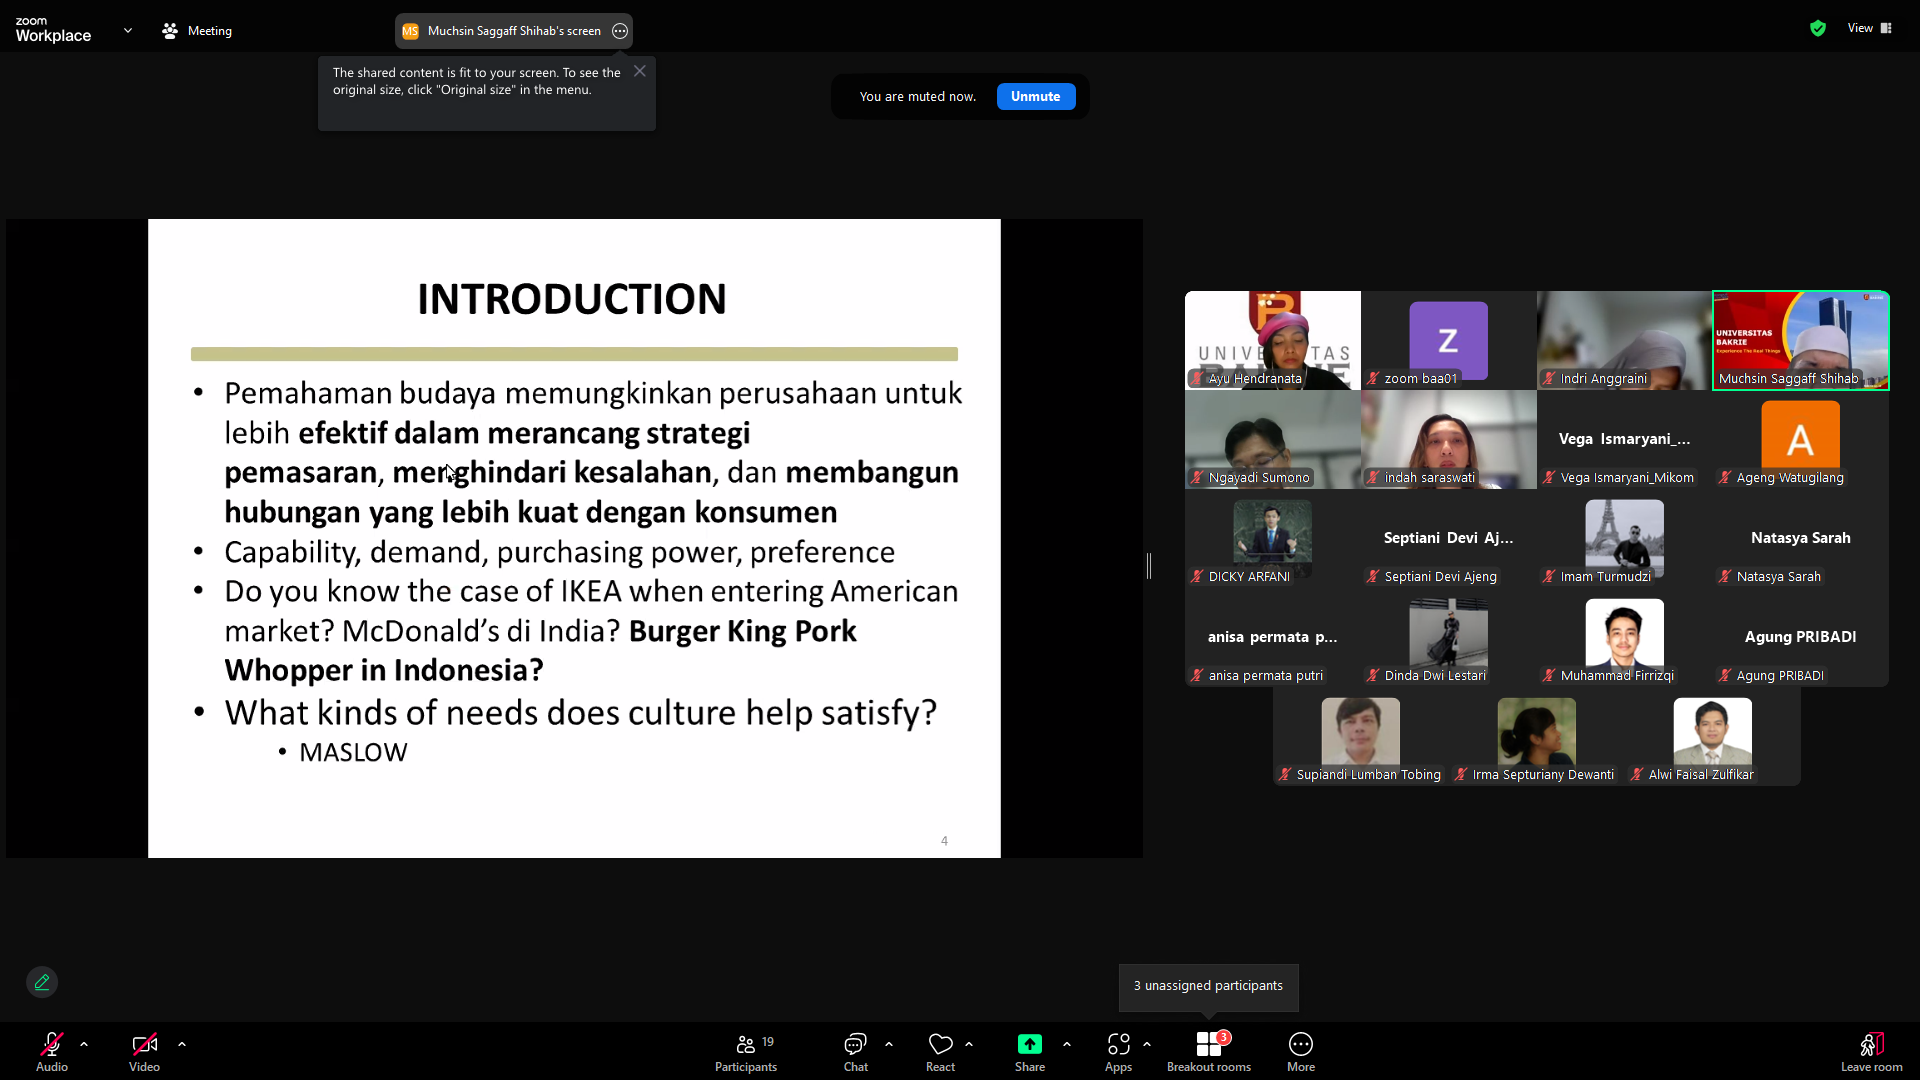Select Septiani Devi Ajeng's tile
Screen dimensions: 1920x1080
(x=1449, y=538)
